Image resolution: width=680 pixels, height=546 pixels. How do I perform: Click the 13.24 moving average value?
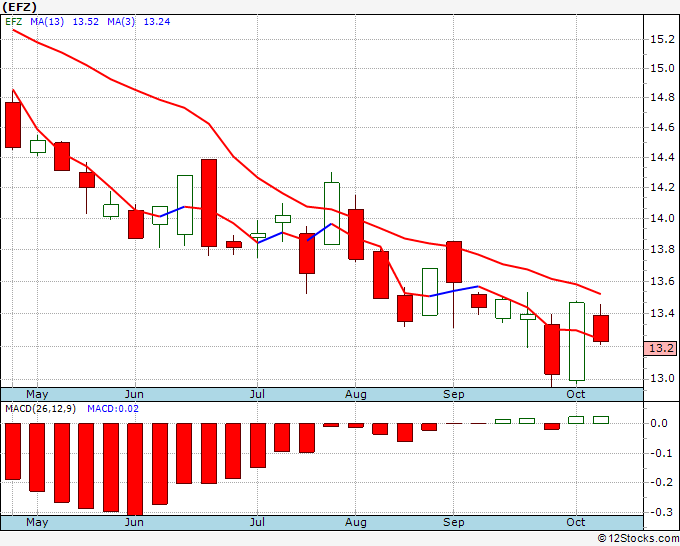157,22
